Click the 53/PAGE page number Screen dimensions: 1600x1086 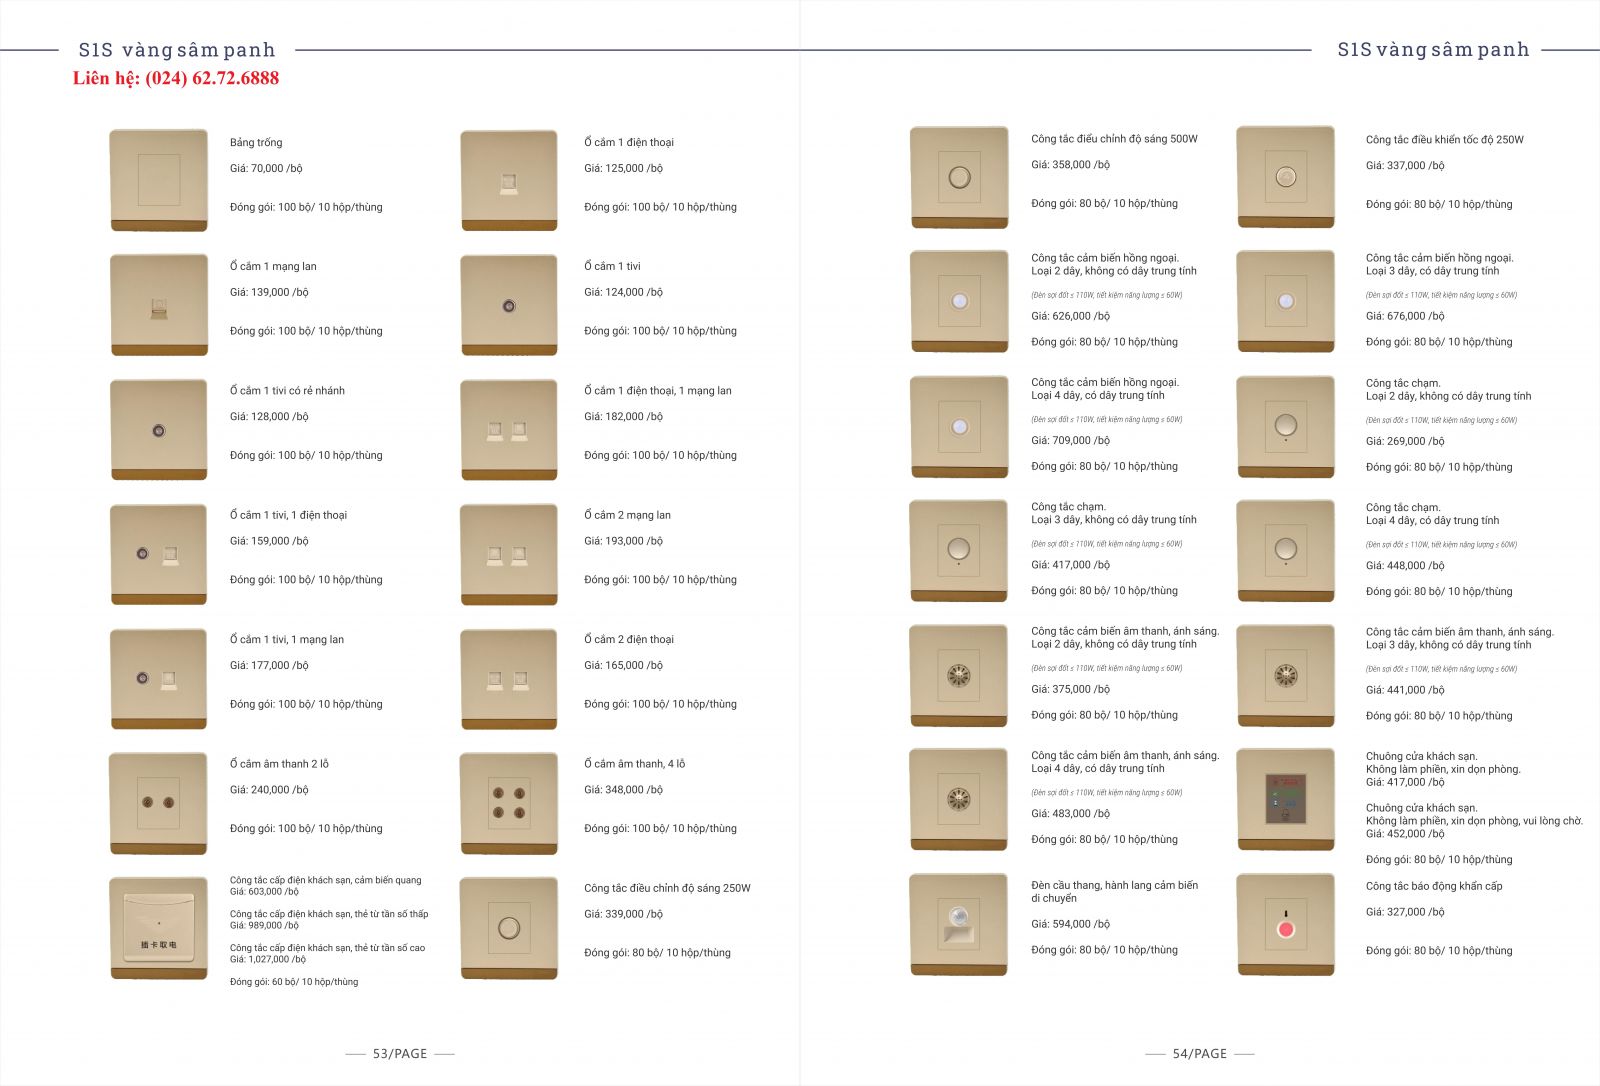400,1053
